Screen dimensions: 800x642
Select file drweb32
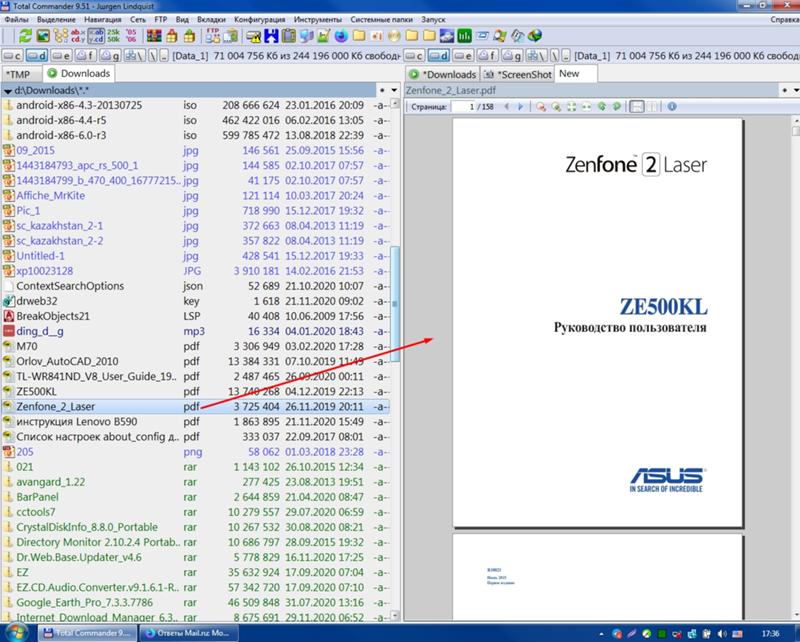(x=195, y=301)
